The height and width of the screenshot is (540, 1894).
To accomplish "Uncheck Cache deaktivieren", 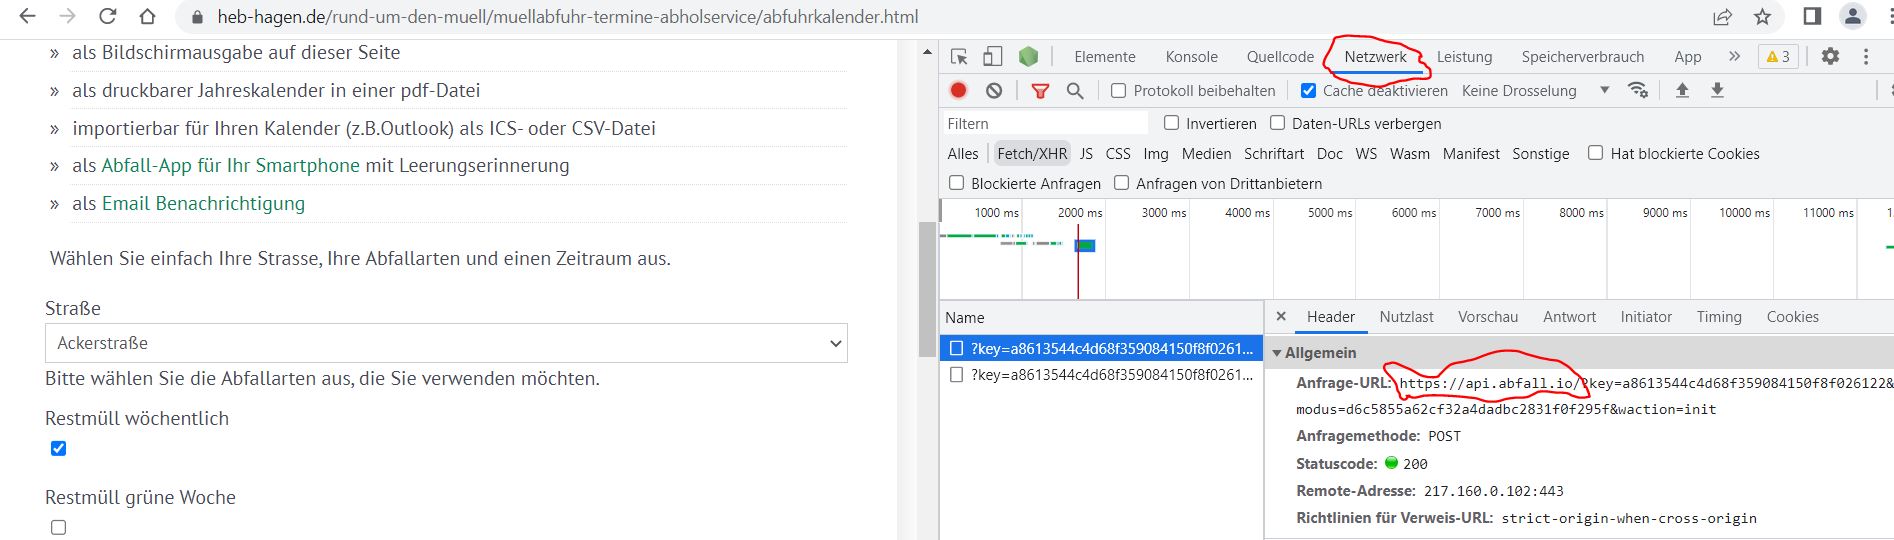I will pos(1308,91).
